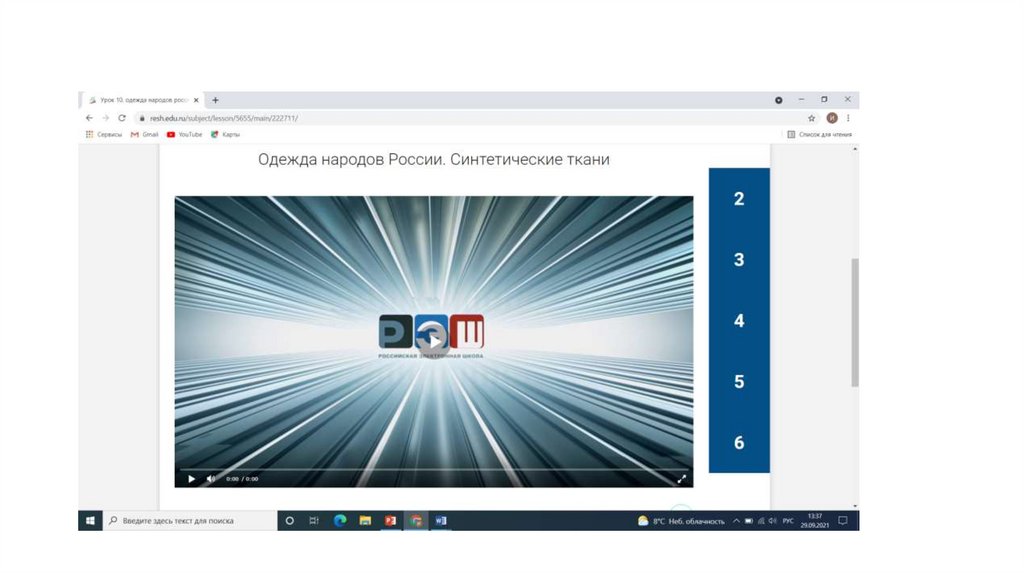Click the page vertical scrollbar thumb
This screenshot has height=574, width=1024.
tap(855, 323)
